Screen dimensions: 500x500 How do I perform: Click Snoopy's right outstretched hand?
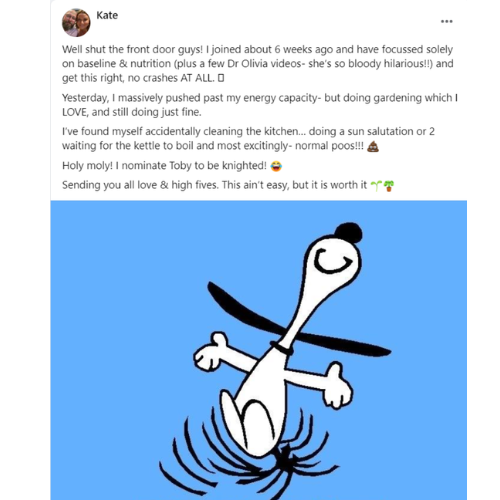click(x=338, y=386)
